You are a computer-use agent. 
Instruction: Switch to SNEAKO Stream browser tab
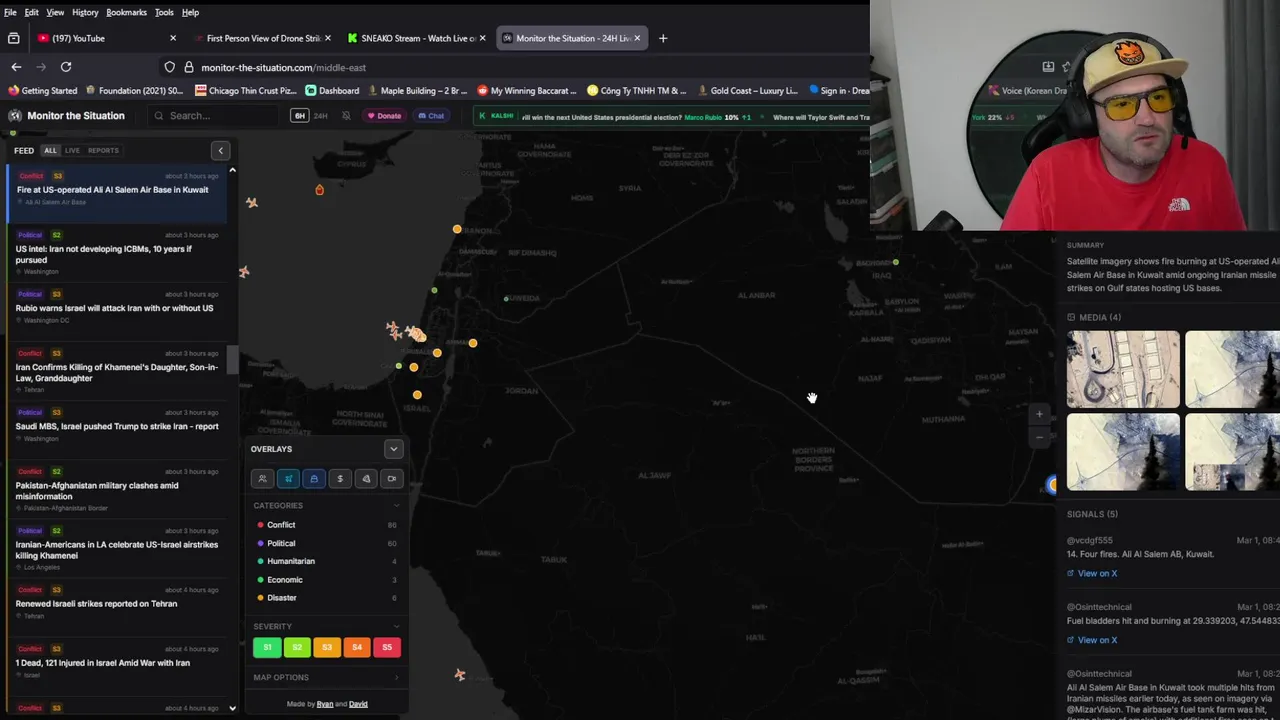(x=418, y=38)
